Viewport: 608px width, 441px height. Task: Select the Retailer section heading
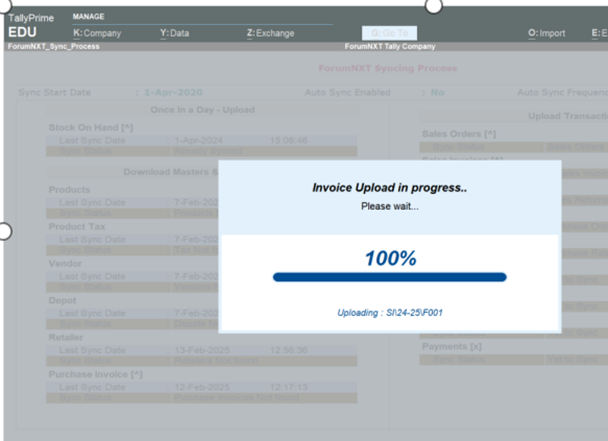pyautogui.click(x=66, y=337)
